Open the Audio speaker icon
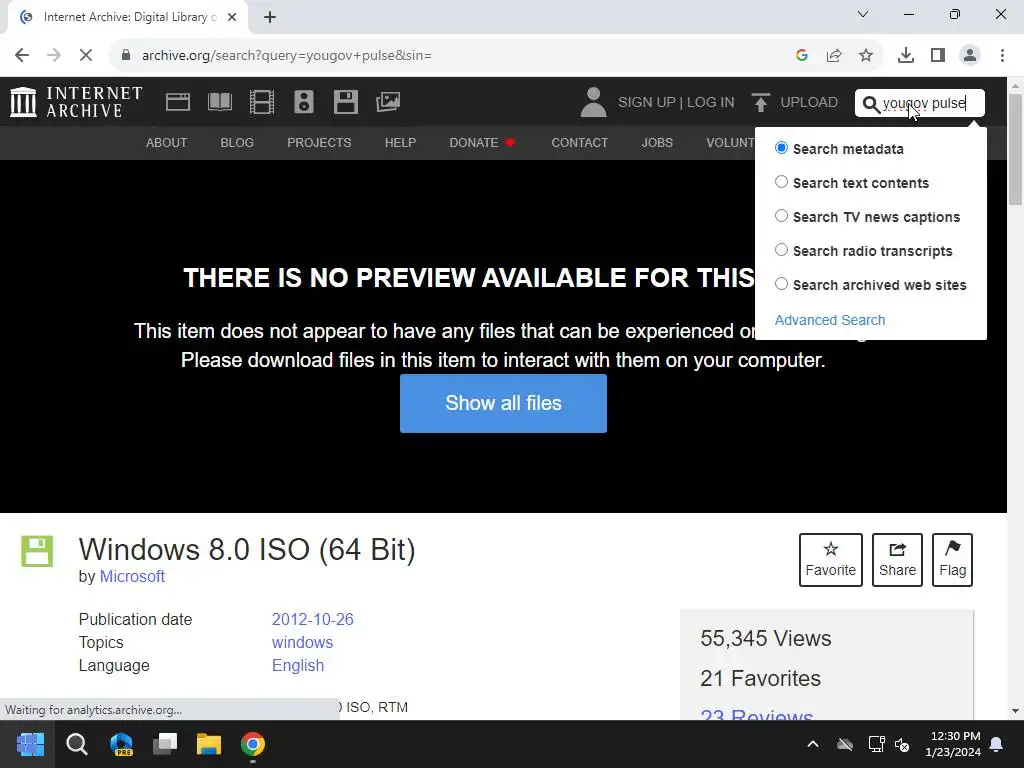Viewport: 1024px width, 768px height. (304, 102)
